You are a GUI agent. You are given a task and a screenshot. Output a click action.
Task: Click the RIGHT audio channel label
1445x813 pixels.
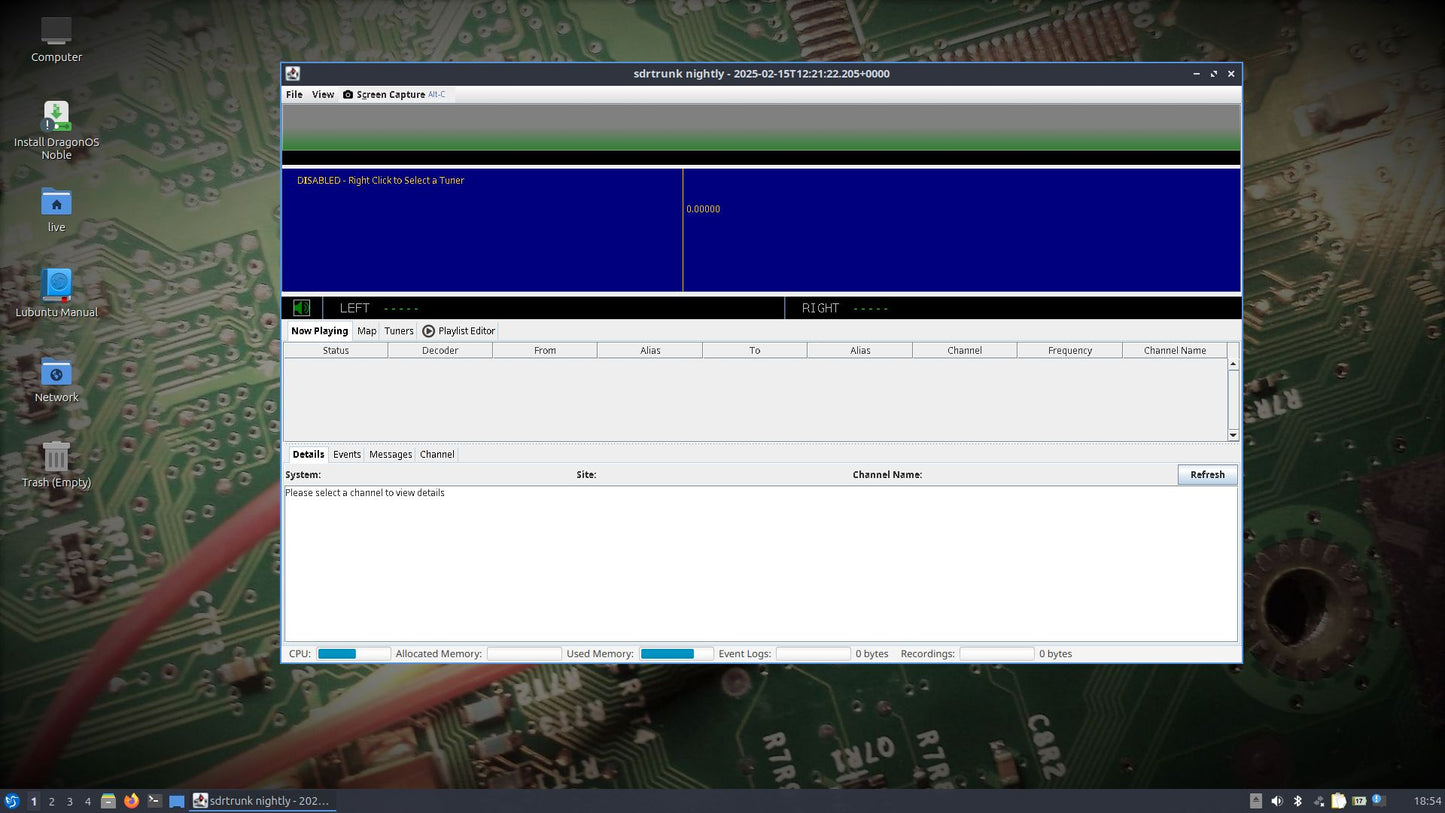(x=820, y=308)
